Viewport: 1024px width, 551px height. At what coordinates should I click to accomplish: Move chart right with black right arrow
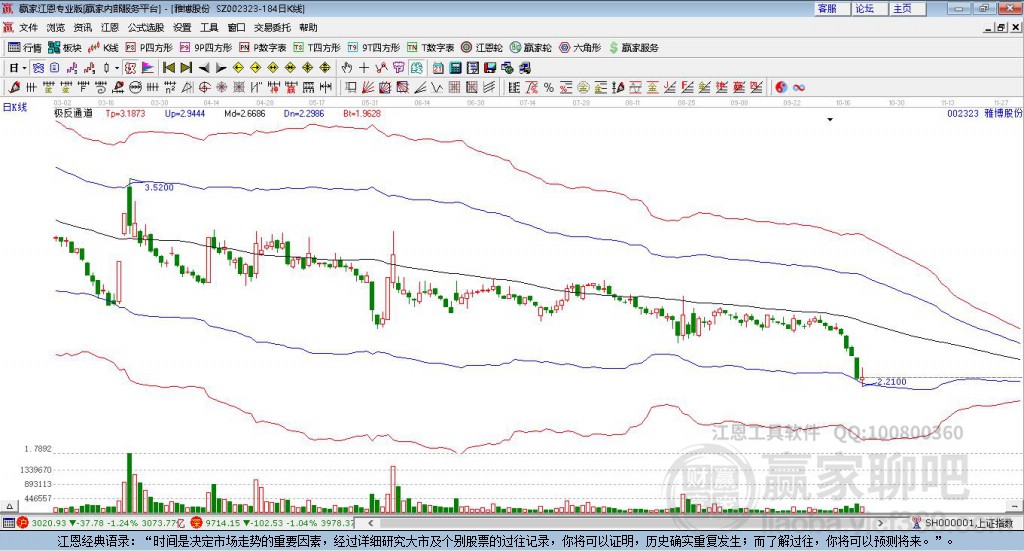221,68
